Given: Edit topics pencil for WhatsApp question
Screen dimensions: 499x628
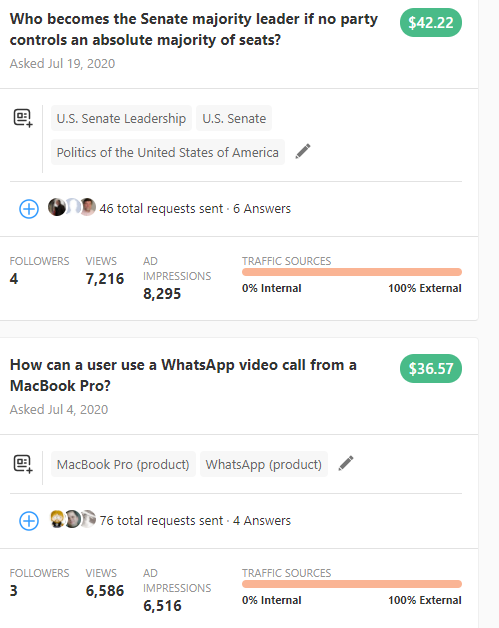Looking at the screenshot, I should [346, 463].
